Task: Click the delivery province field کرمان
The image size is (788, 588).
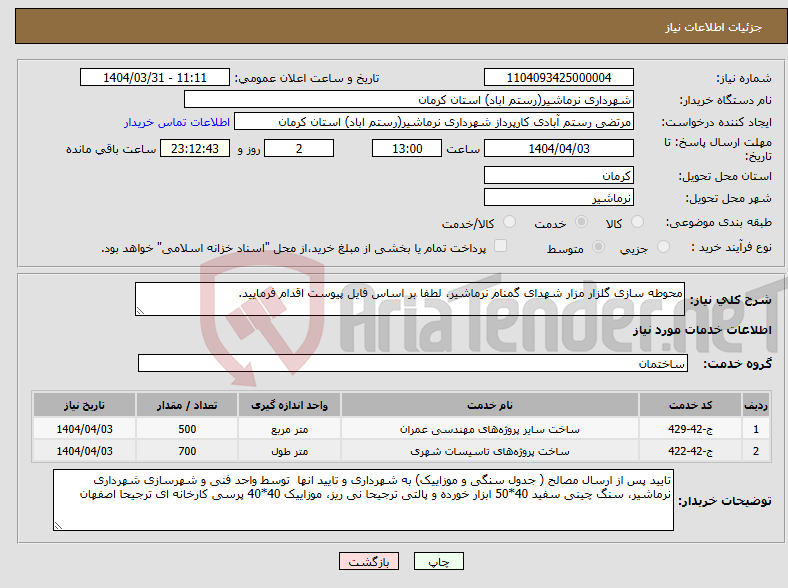Action: [558, 175]
